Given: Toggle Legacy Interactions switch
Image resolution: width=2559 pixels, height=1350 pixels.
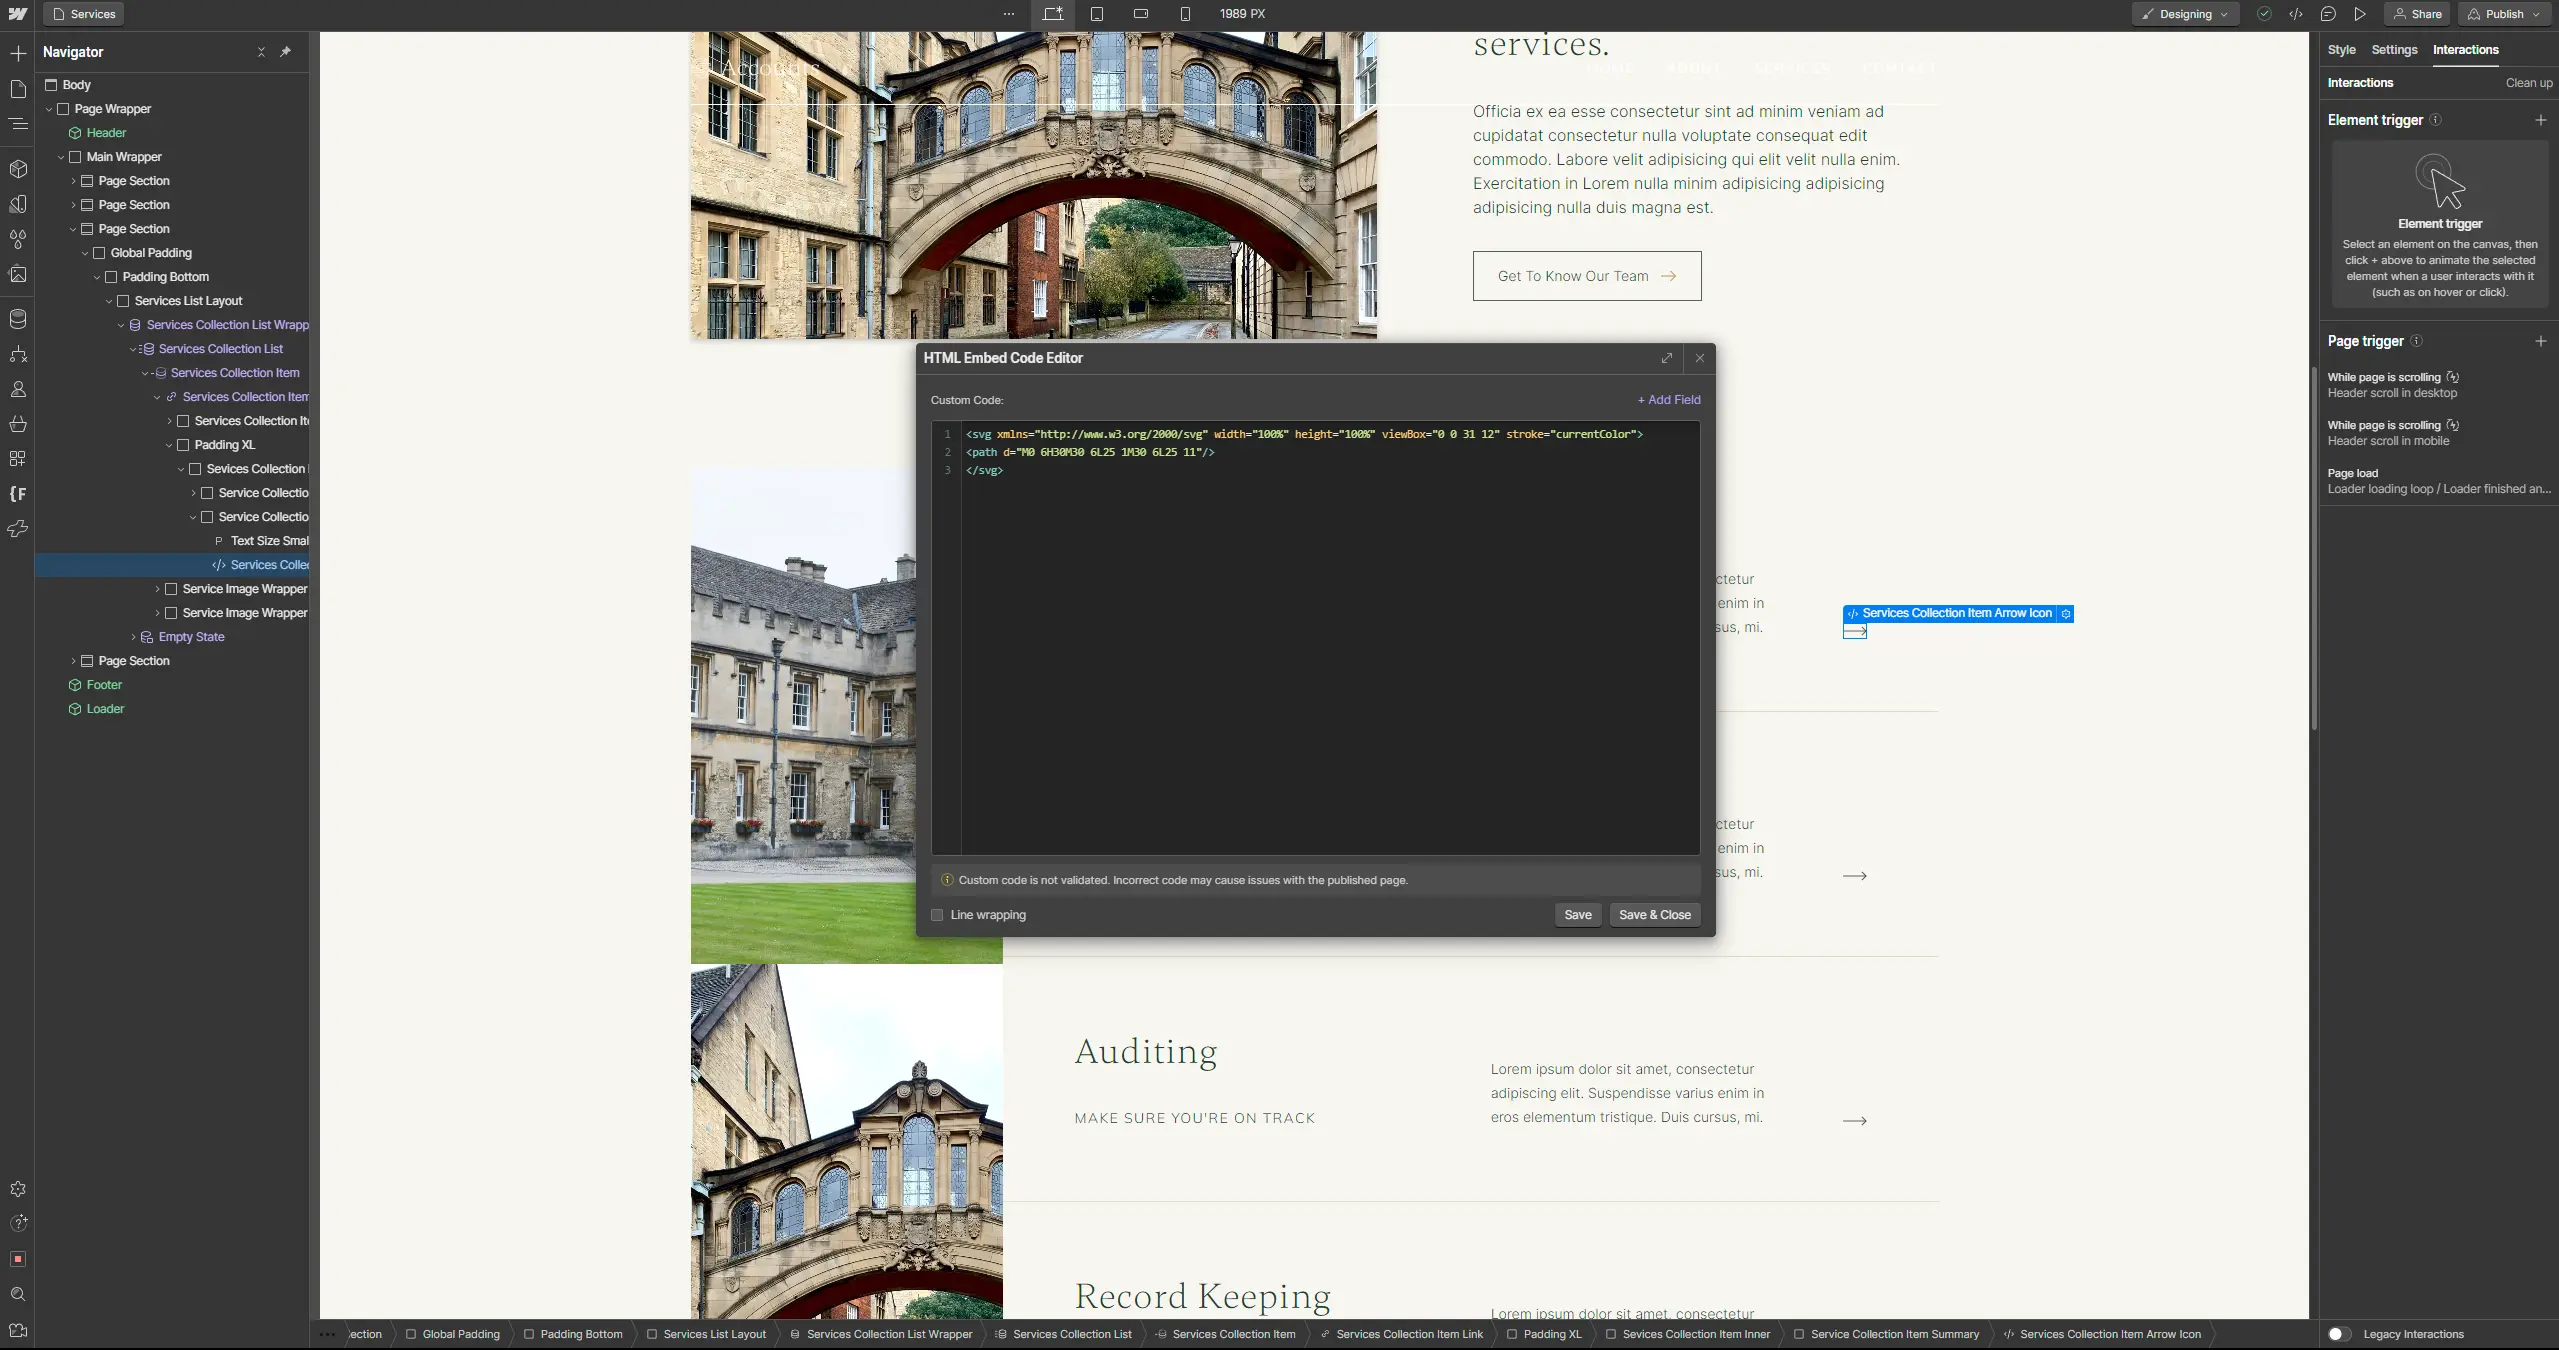Looking at the screenshot, I should 2338,1334.
